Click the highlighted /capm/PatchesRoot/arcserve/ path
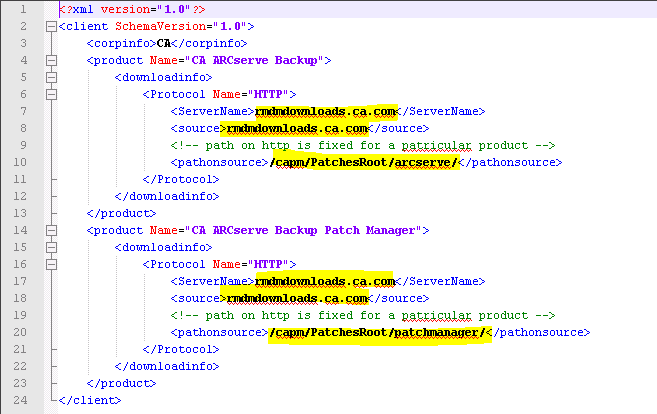This screenshot has width=657, height=414. tap(363, 163)
